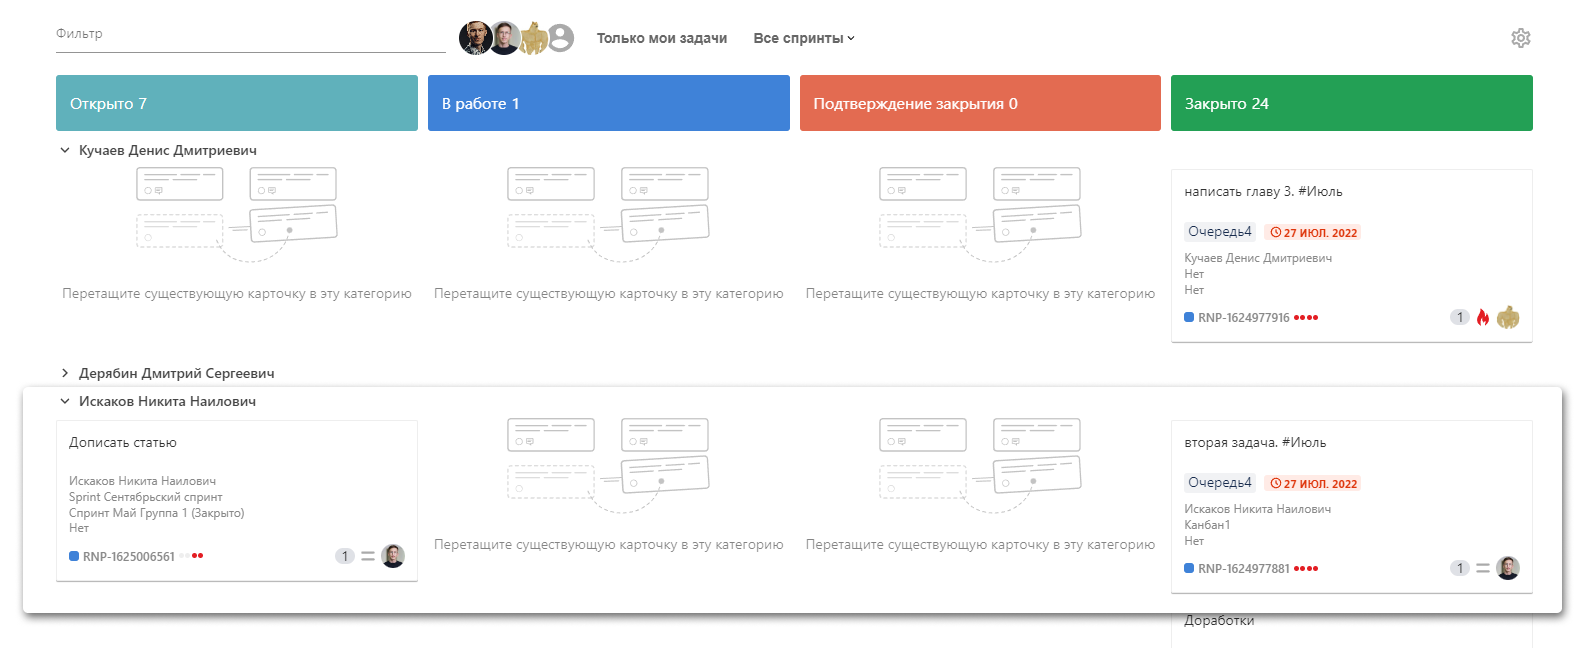Click equals priority icon on RNP-1624977881 card

click(x=1483, y=568)
